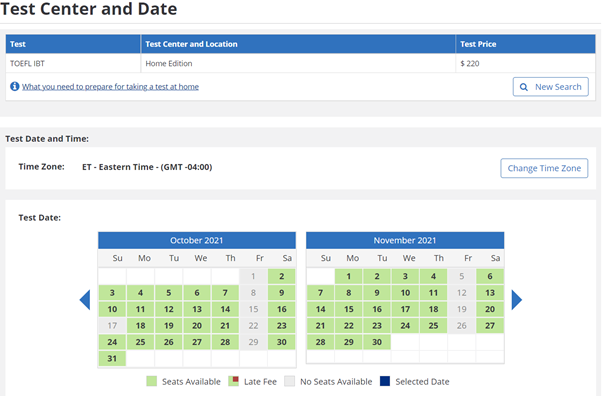Choose October 31 as test date
The height and width of the screenshot is (396, 602).
point(112,359)
